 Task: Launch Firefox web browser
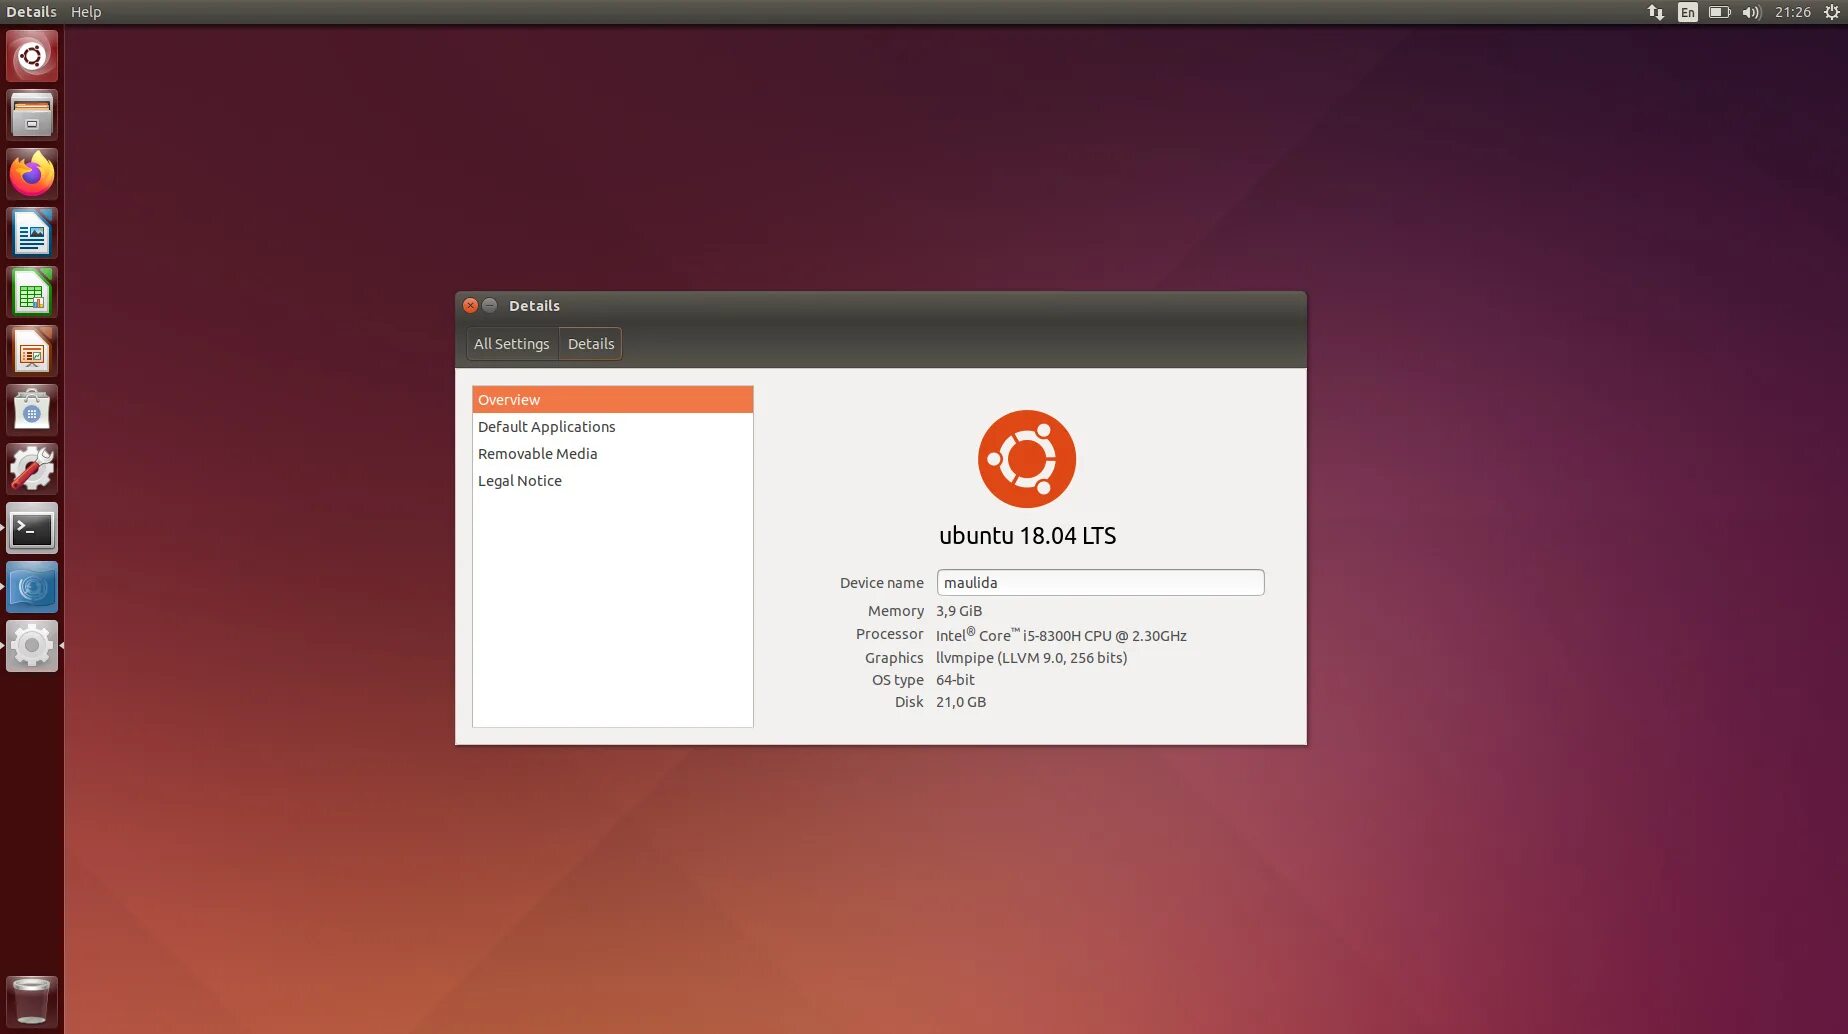coord(32,174)
